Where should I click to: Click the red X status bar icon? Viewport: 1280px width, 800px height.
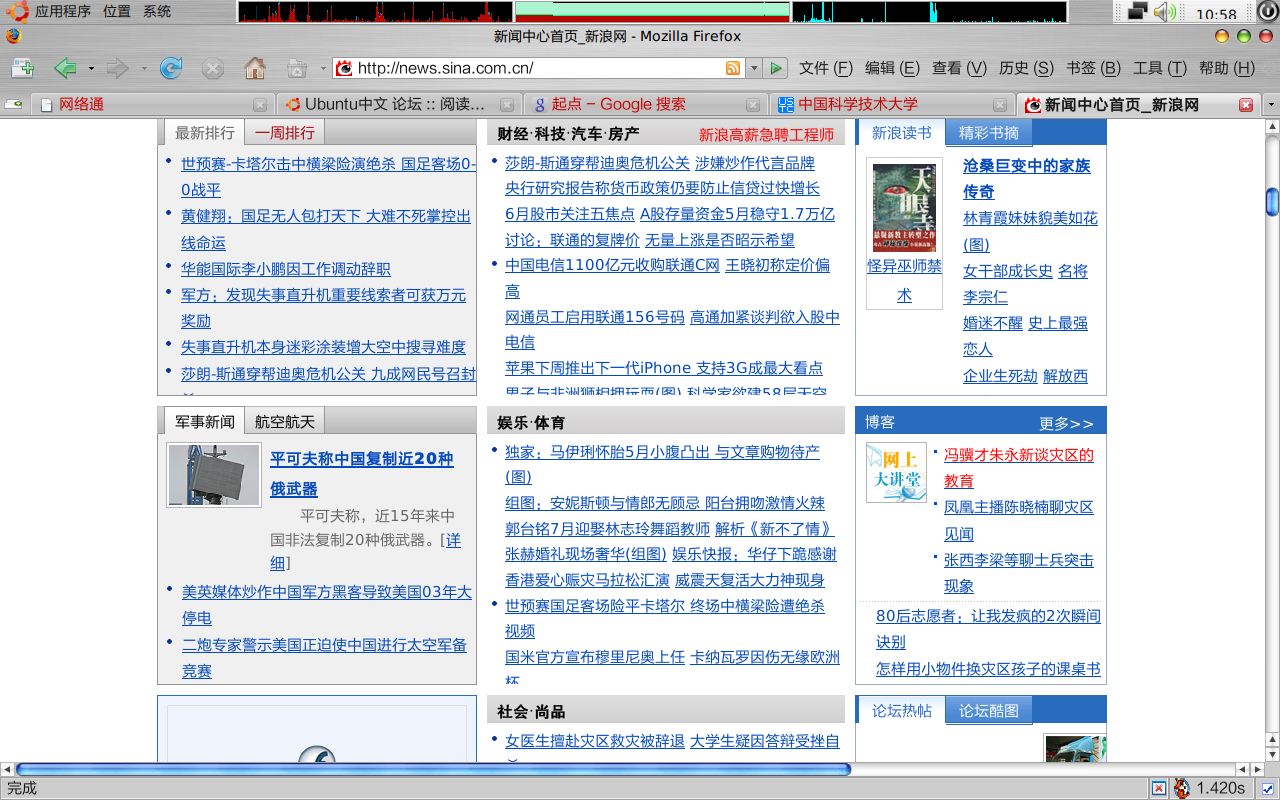[1158, 788]
